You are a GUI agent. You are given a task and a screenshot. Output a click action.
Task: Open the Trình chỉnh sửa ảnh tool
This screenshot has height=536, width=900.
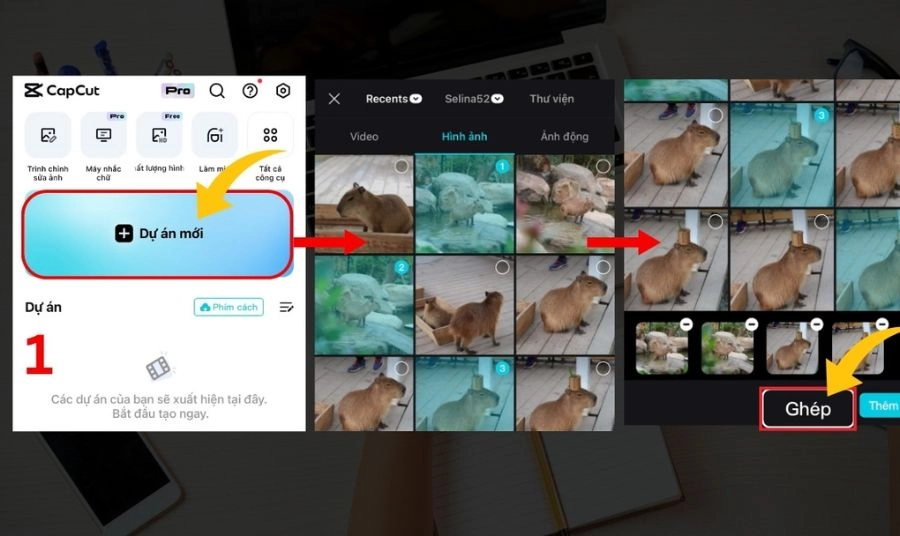[x=48, y=135]
